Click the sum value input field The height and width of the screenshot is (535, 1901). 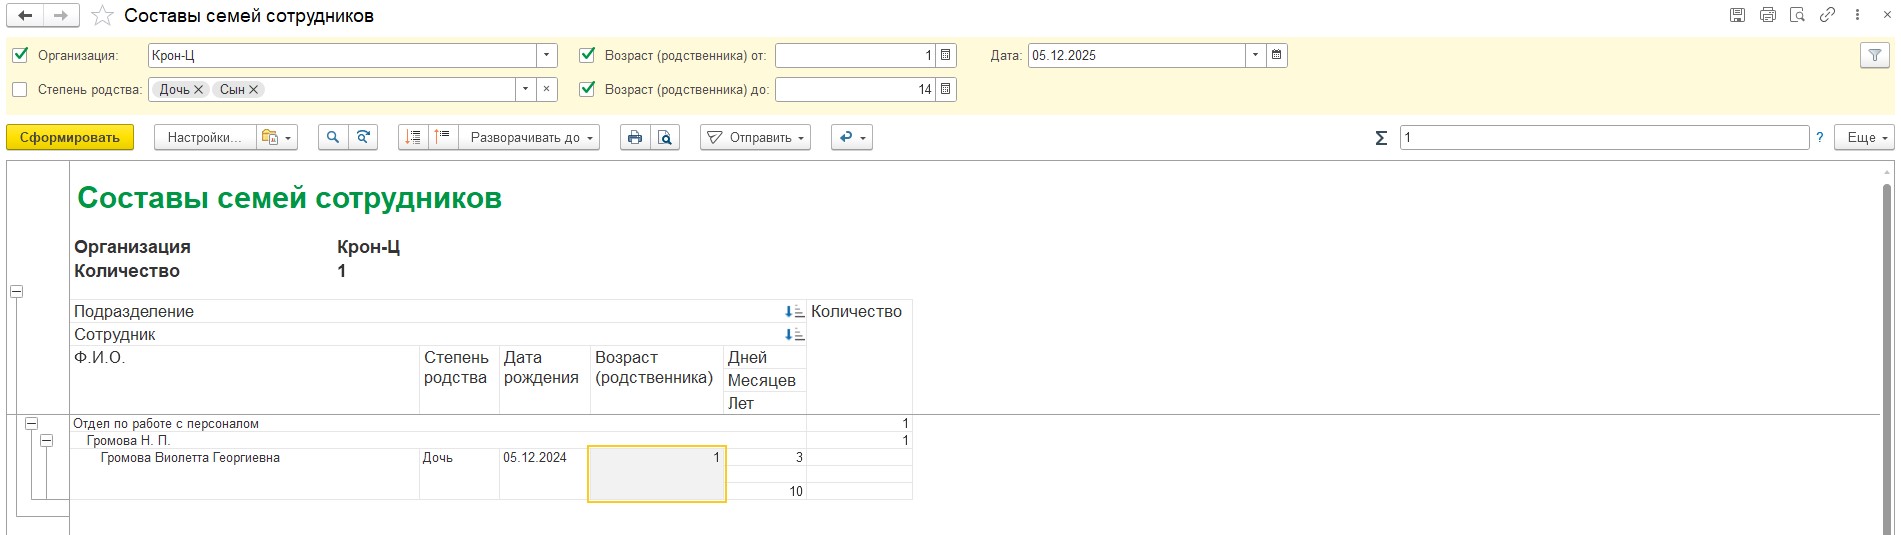(x=1603, y=138)
